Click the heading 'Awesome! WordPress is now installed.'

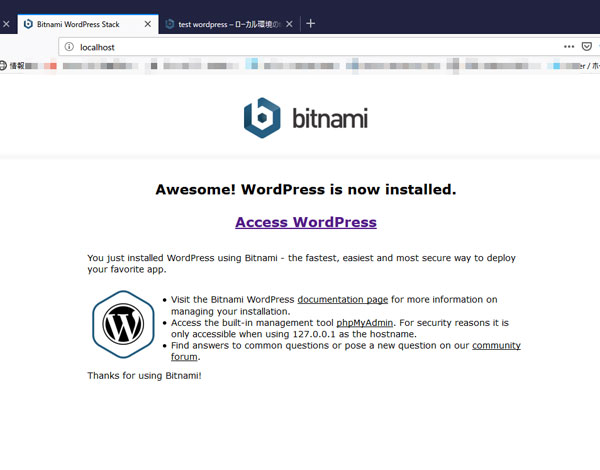(x=306, y=189)
